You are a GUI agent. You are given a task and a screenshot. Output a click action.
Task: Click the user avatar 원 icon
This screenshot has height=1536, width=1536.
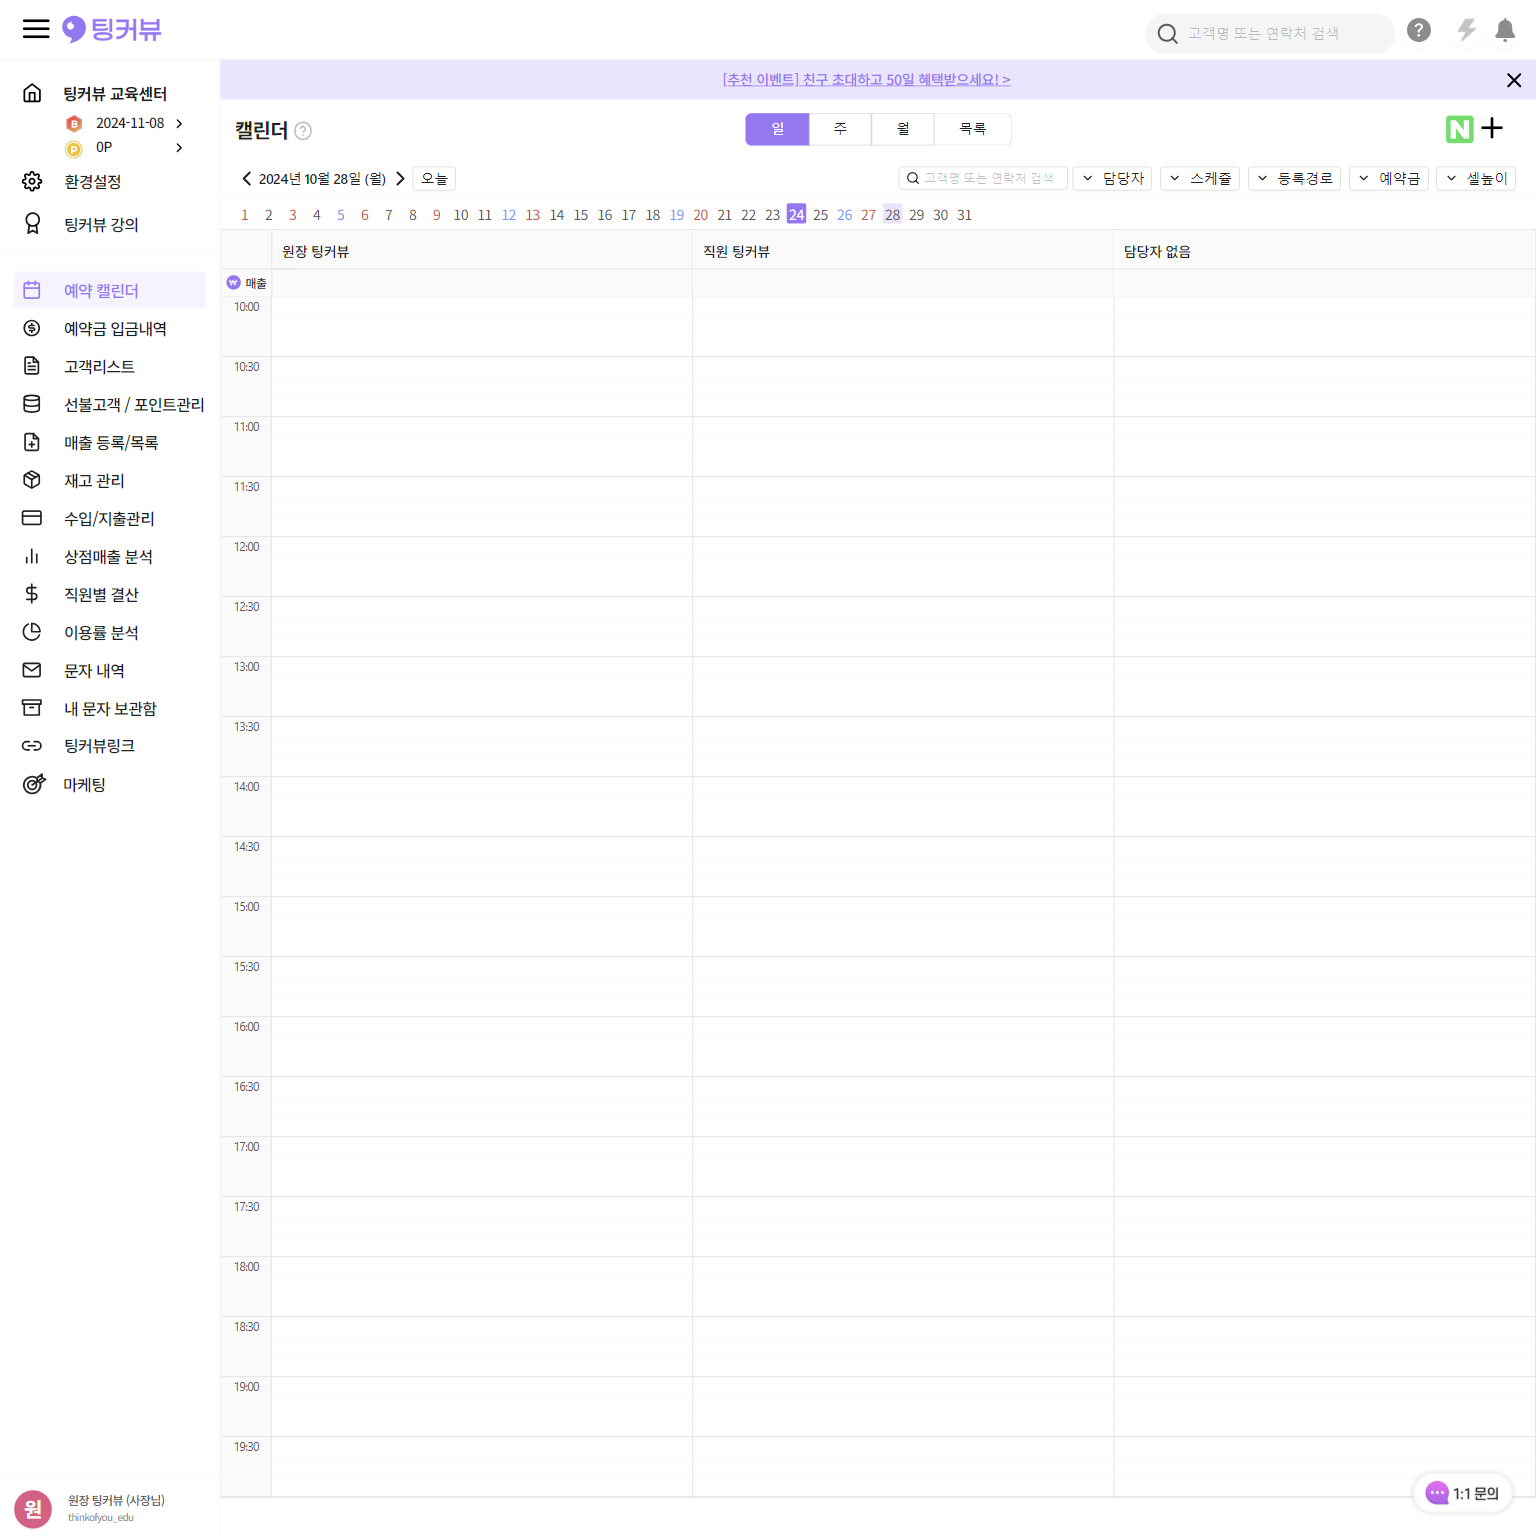(33, 1509)
